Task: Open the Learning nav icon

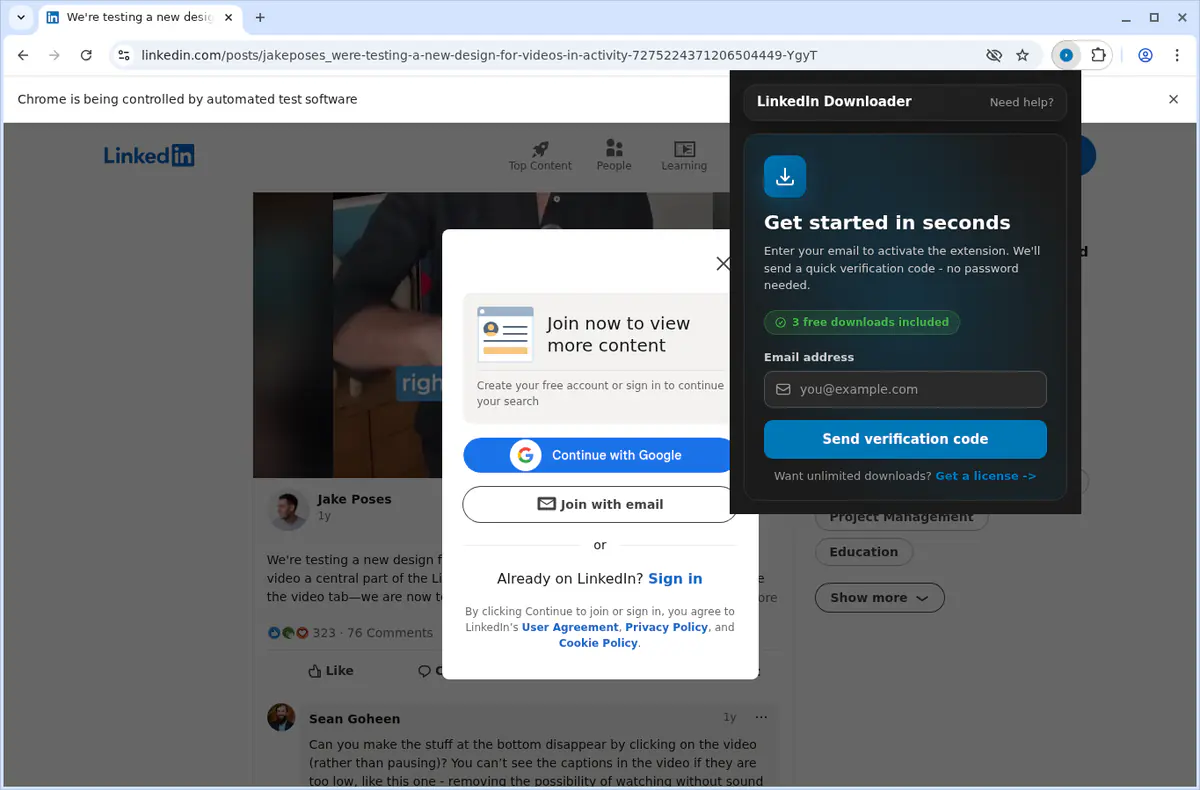Action: tap(684, 149)
